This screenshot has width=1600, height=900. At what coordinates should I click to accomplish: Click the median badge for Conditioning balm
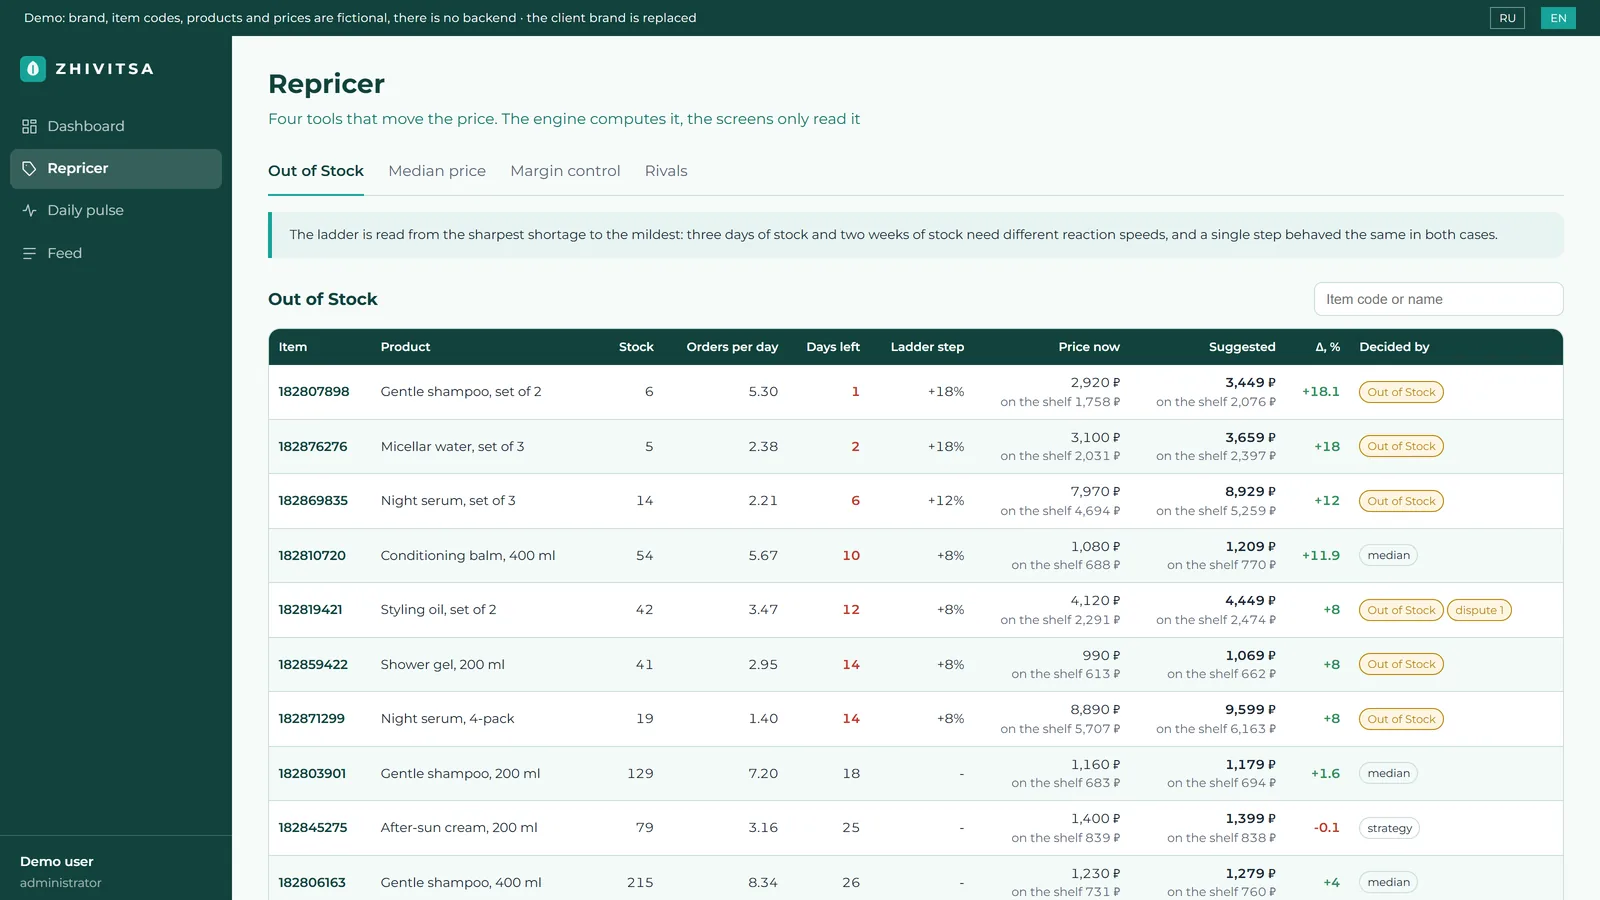(x=1388, y=555)
